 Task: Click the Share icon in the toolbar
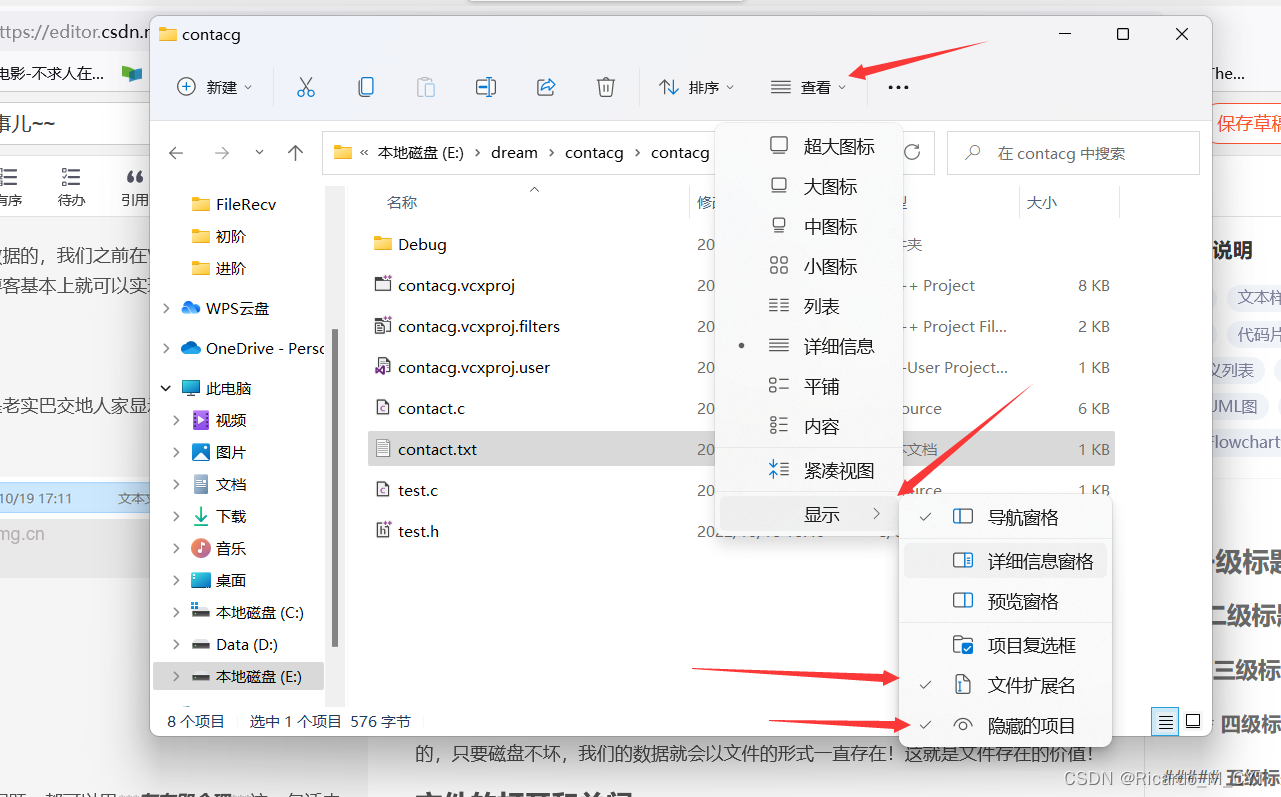tap(546, 87)
